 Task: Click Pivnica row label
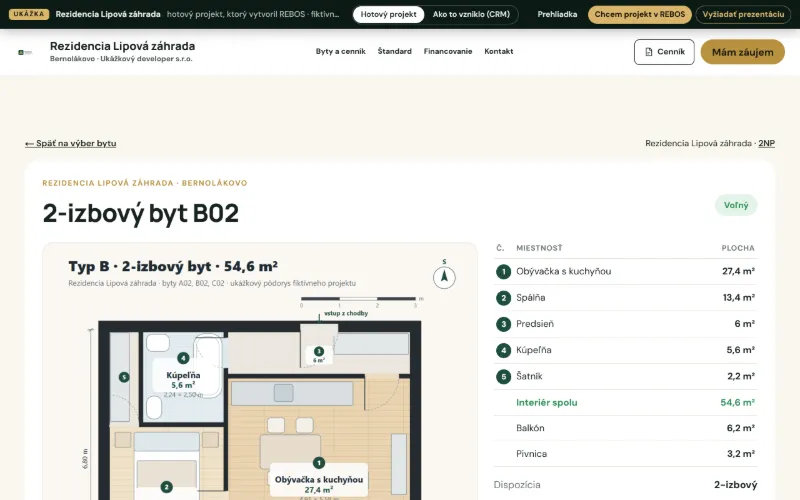(531, 454)
